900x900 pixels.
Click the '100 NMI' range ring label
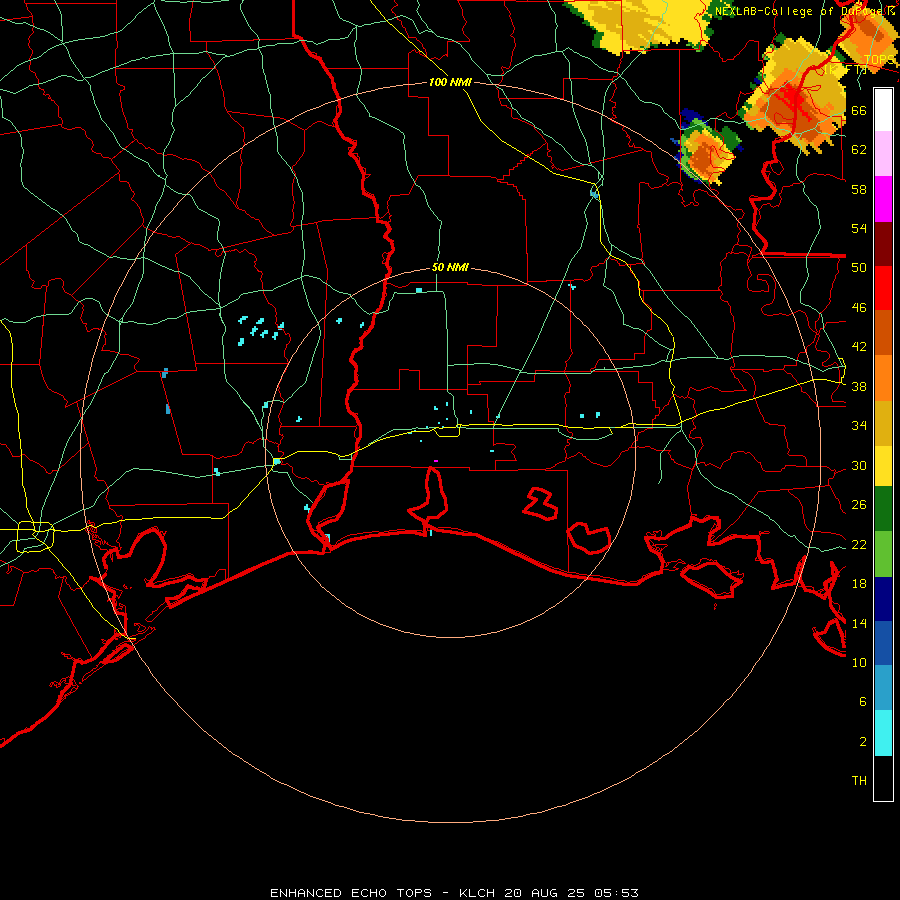pos(450,83)
